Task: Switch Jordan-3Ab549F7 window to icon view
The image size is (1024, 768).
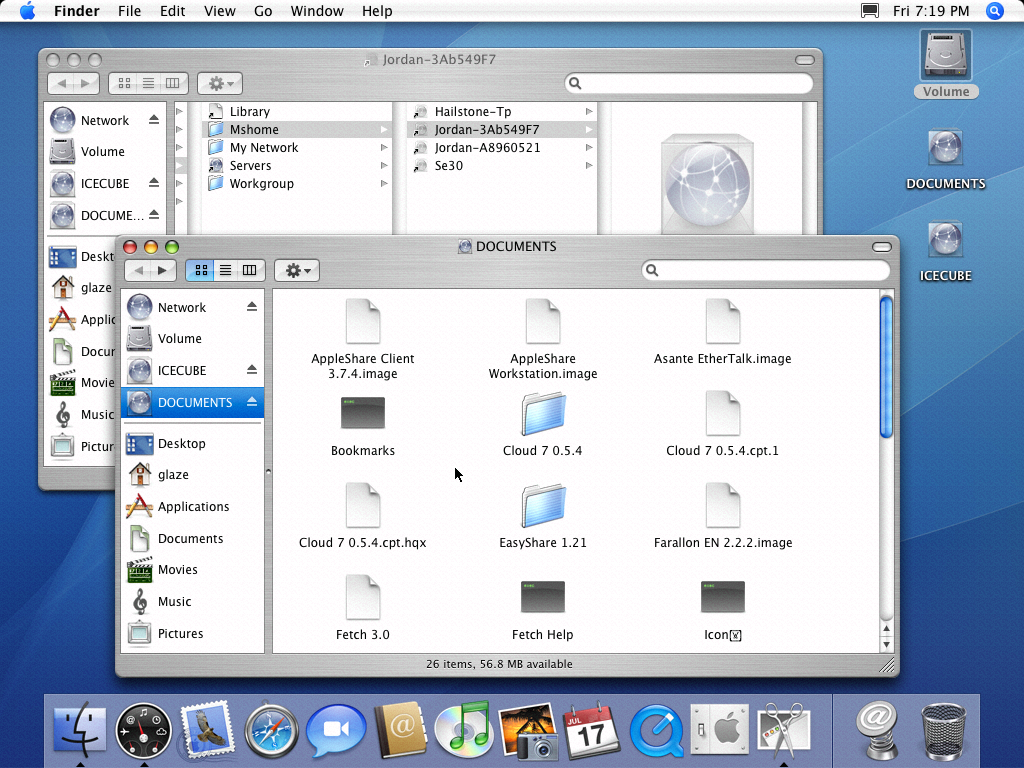Action: (124, 83)
